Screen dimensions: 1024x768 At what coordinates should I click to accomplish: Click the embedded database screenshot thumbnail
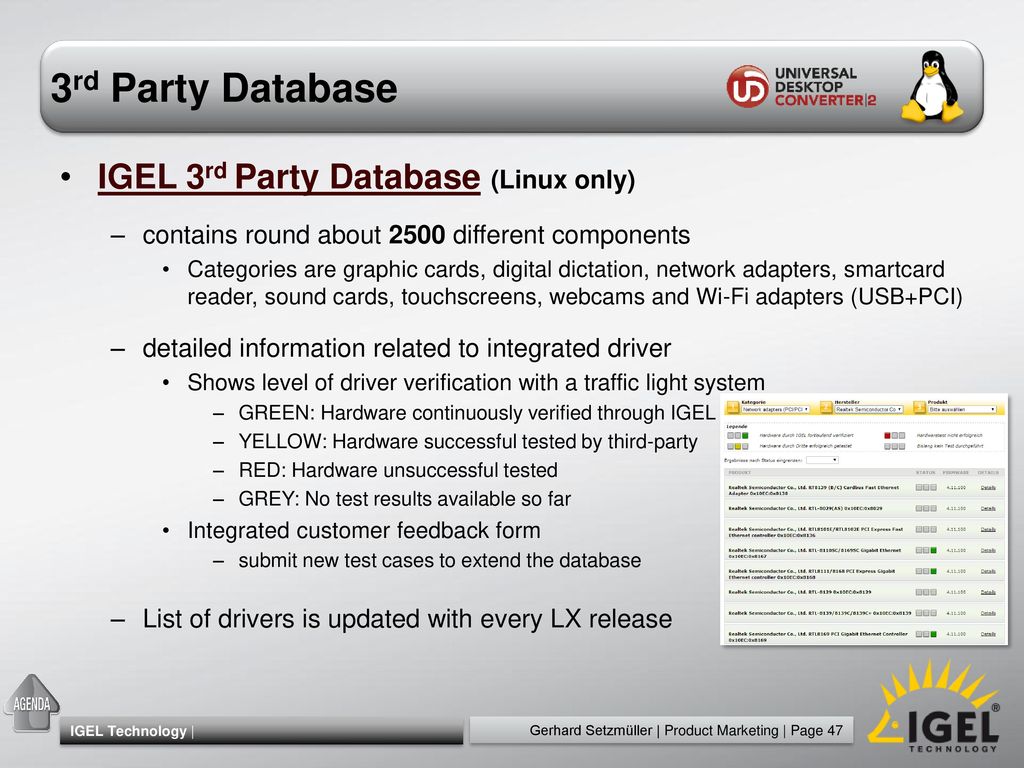[864, 519]
